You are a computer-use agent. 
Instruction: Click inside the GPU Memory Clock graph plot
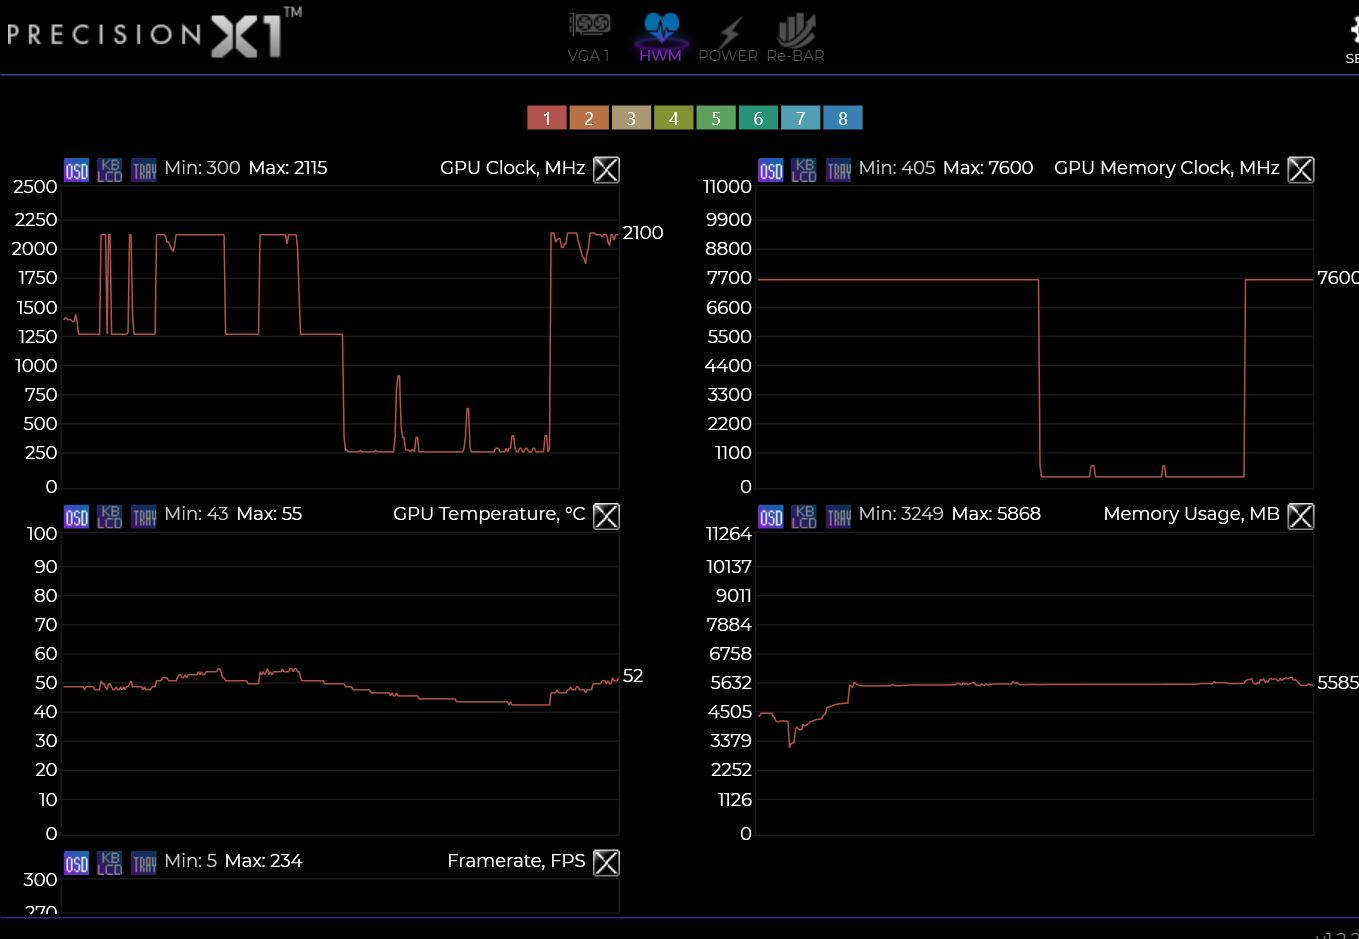1035,337
